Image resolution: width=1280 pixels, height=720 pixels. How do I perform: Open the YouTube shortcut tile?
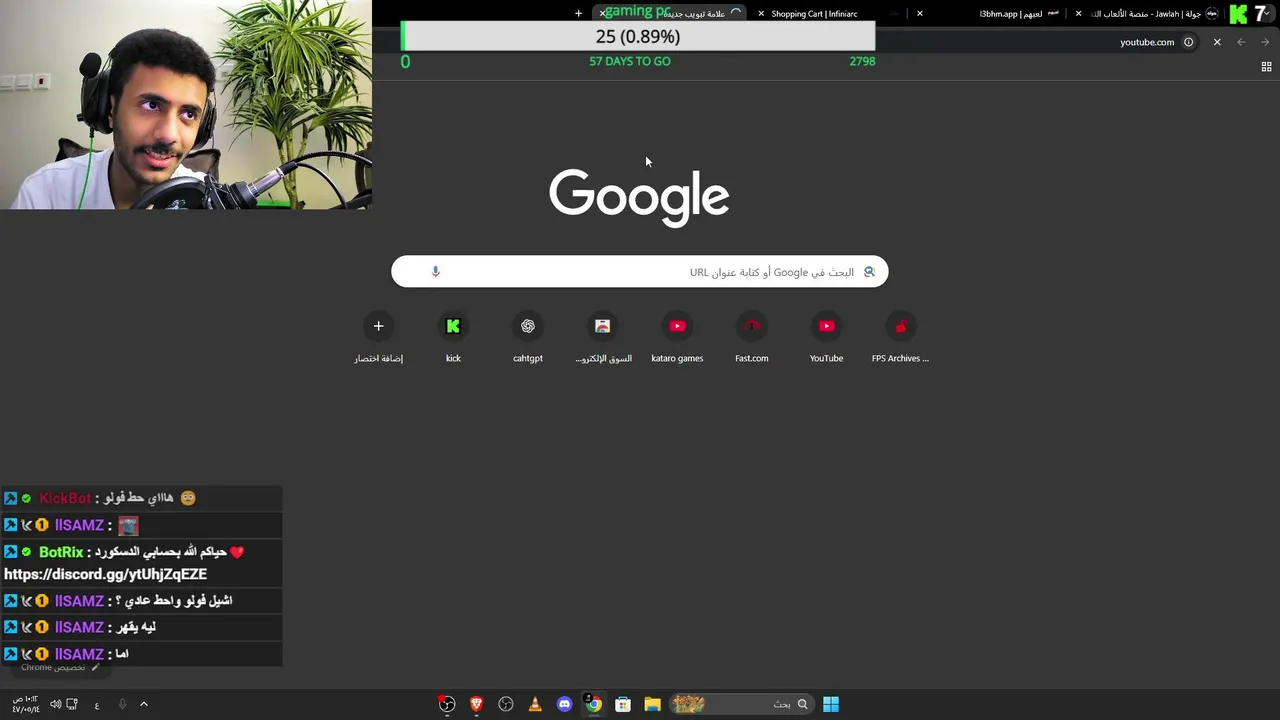(826, 338)
